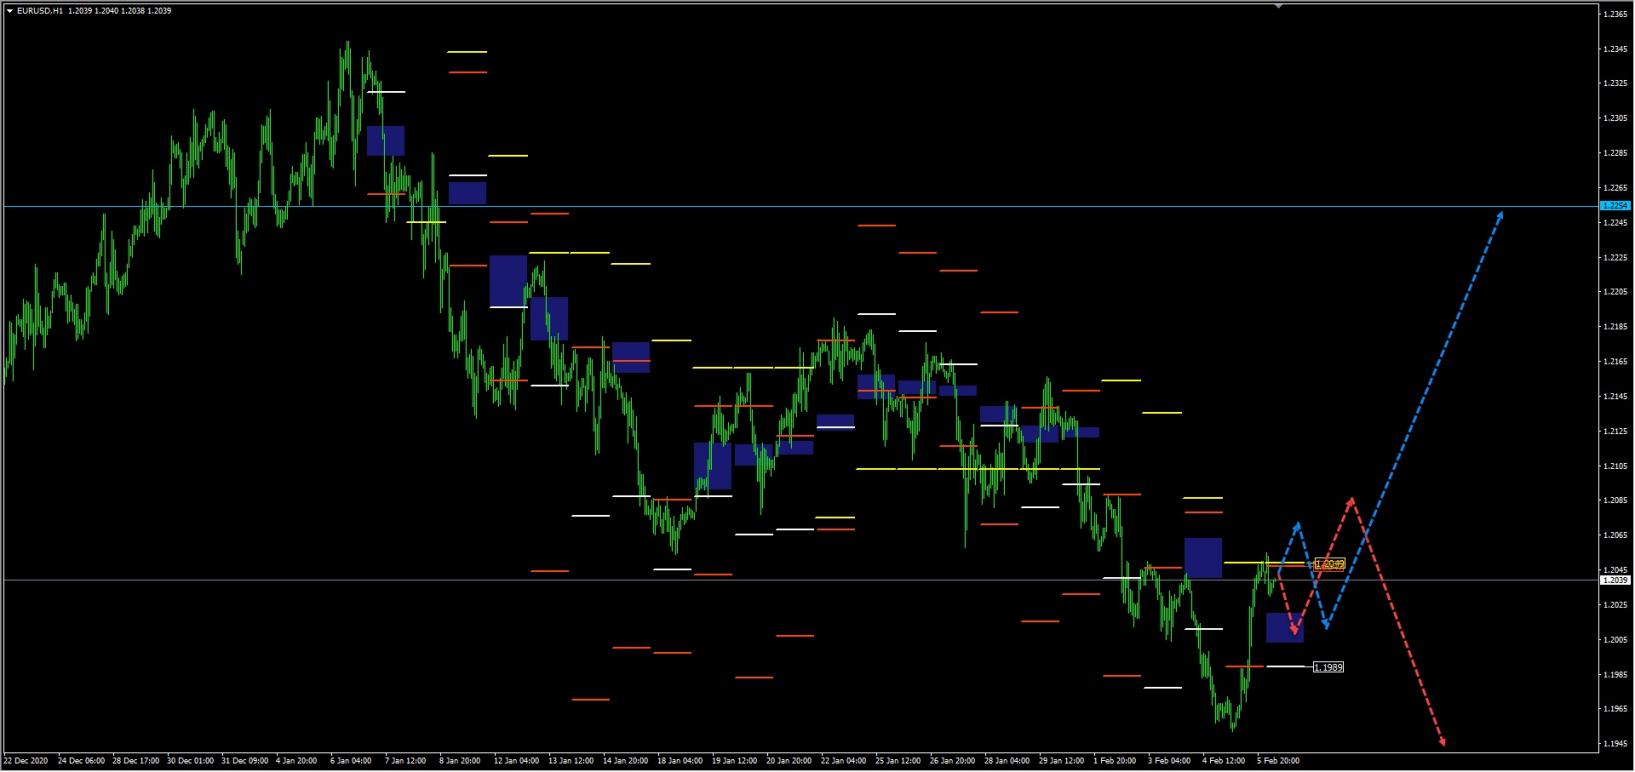This screenshot has width=1635, height=772.
Task: Click the 28 Dec 17:00 time axis label
Action: tap(135, 761)
